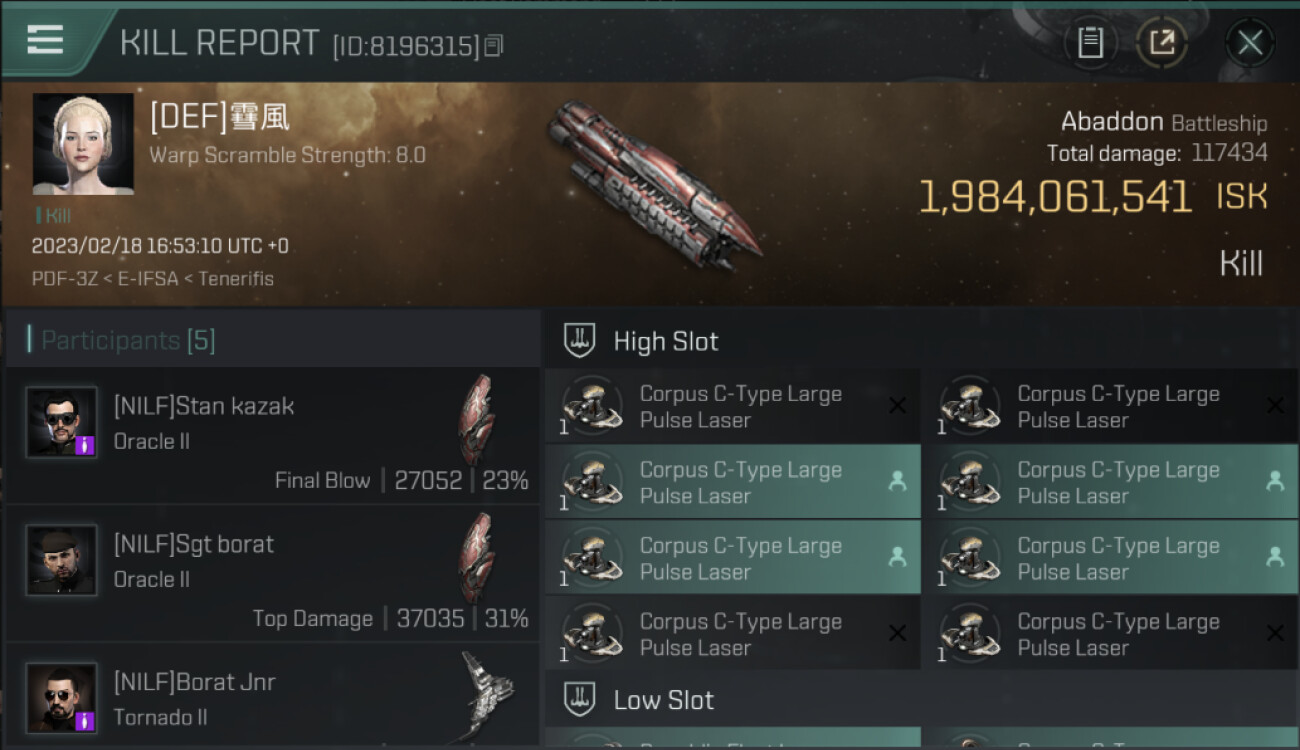
Task: Click the PDF-3Z system location link
Action: point(63,278)
